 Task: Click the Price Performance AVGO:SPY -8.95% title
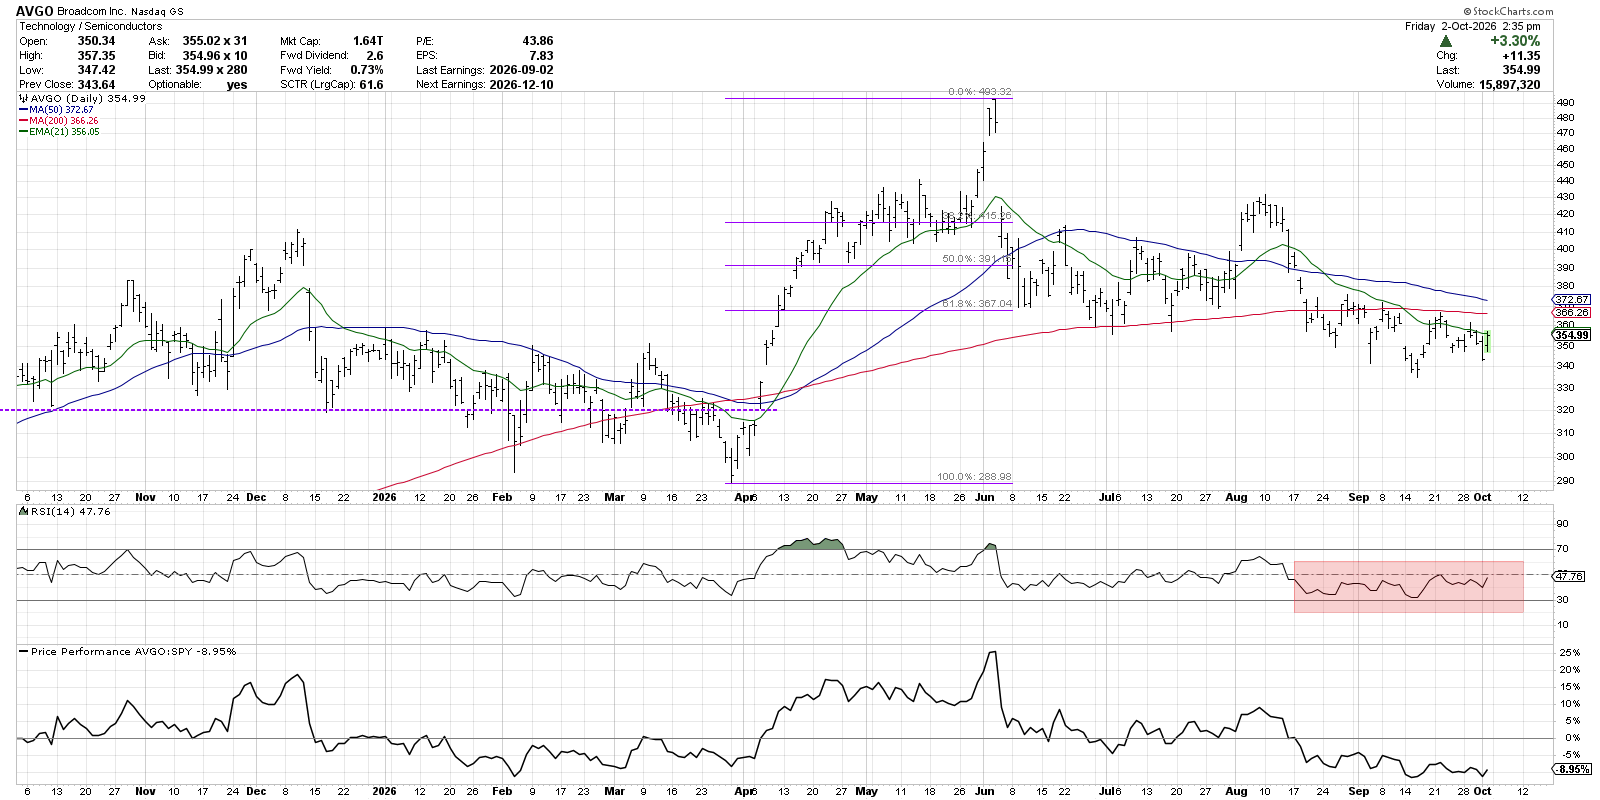click(x=133, y=652)
